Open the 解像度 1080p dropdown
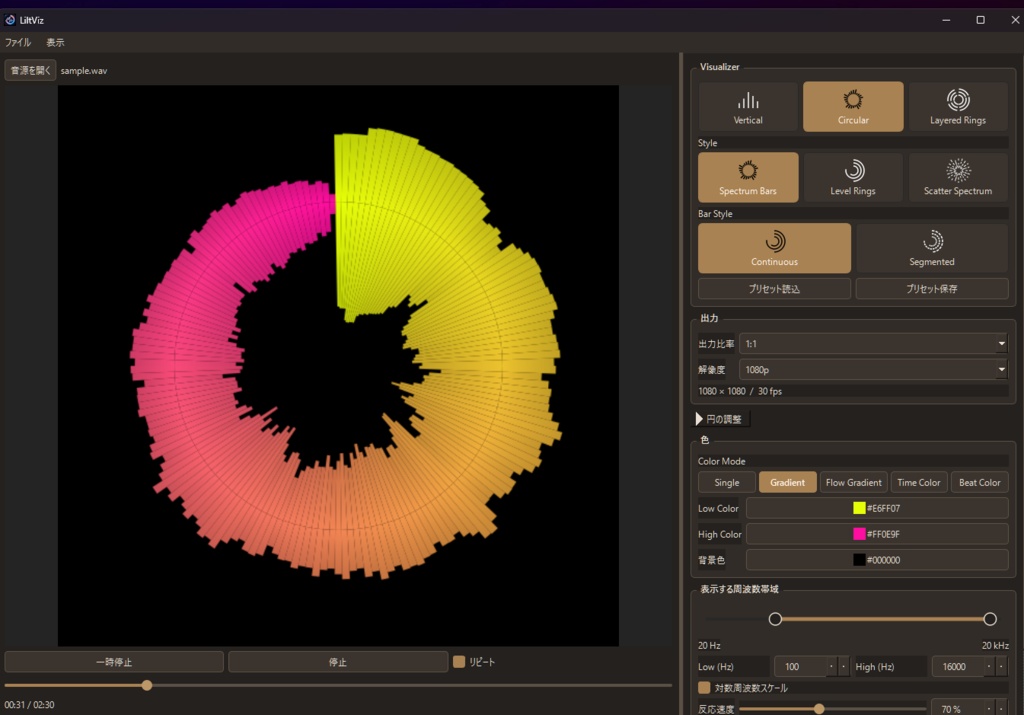Screen dimensions: 1024x715 [874, 370]
